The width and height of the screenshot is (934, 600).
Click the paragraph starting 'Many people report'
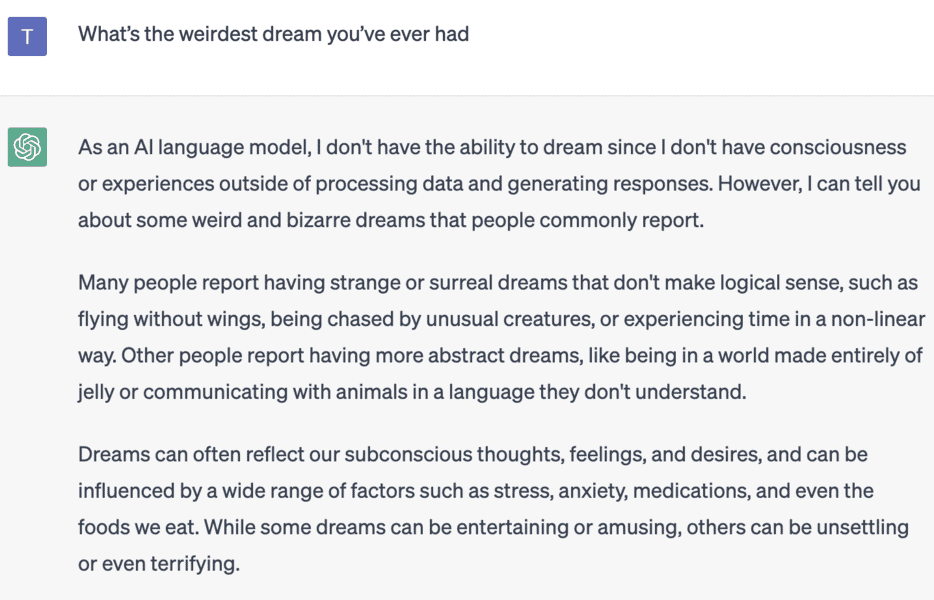click(500, 337)
